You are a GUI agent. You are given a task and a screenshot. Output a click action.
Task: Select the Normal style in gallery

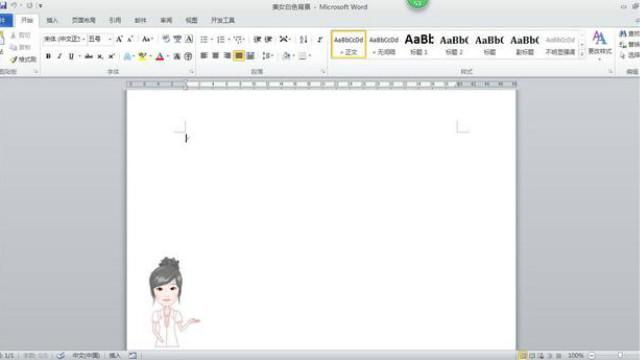click(349, 44)
